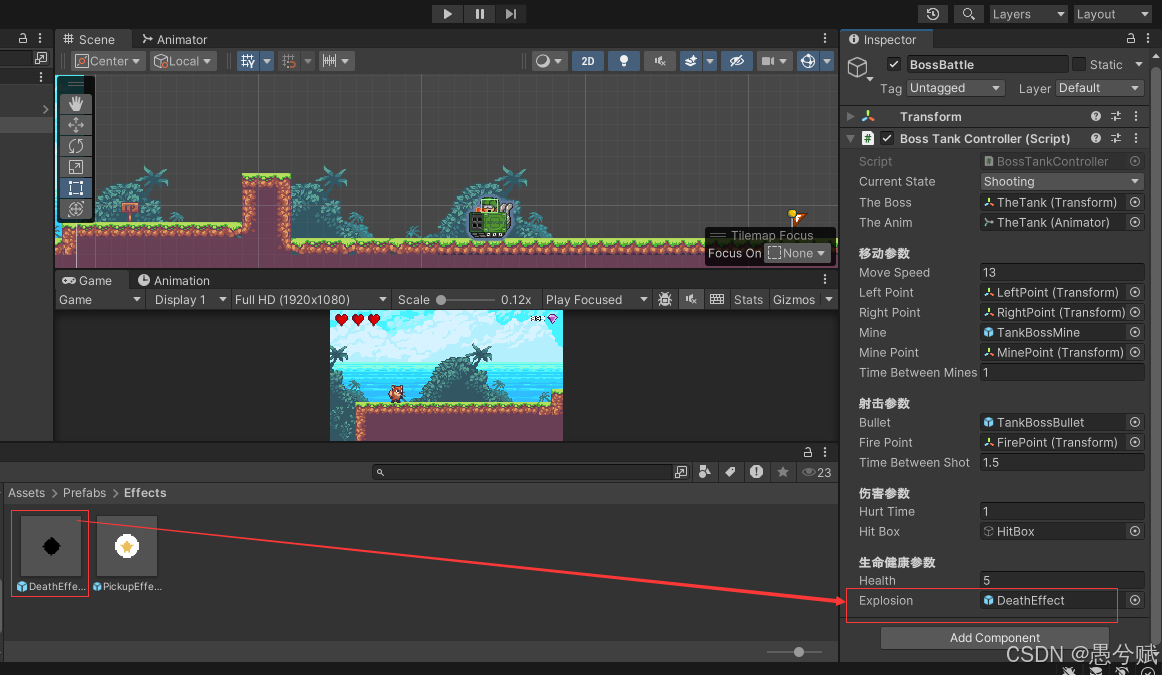
Task: Toggle grid snapping icon in Scene toolbar
Action: click(x=248, y=61)
